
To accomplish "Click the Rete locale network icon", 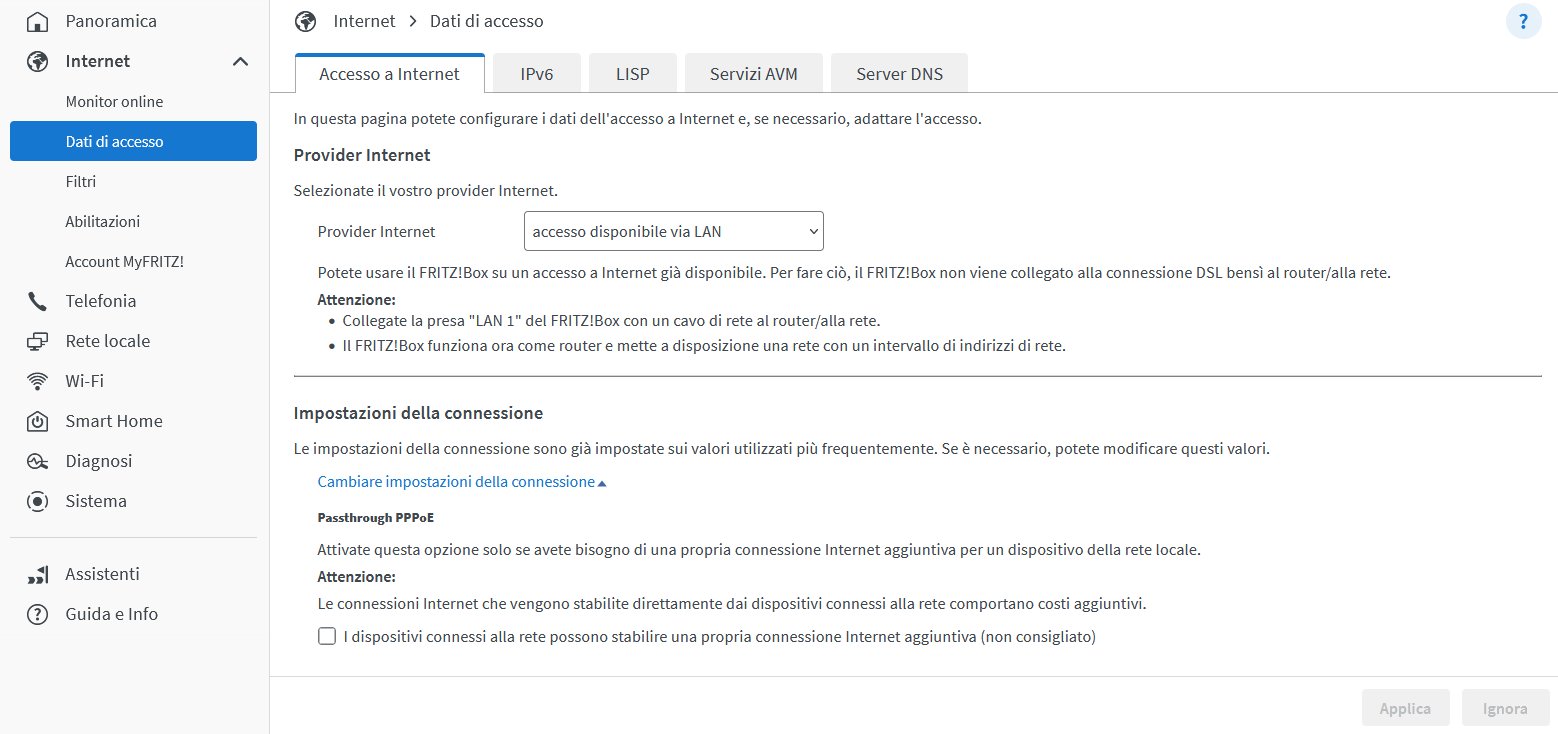I will point(37,341).
